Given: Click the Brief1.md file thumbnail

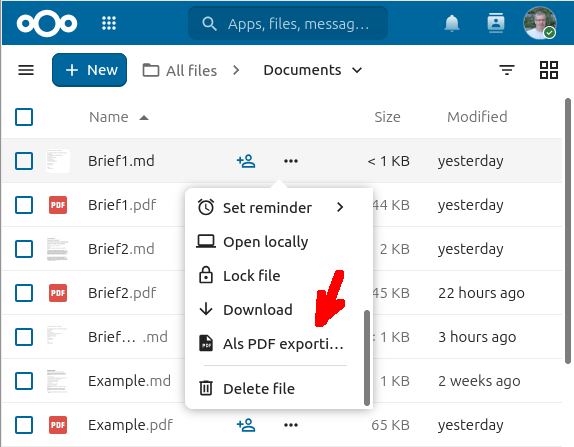Looking at the screenshot, I should pyautogui.click(x=58, y=161).
